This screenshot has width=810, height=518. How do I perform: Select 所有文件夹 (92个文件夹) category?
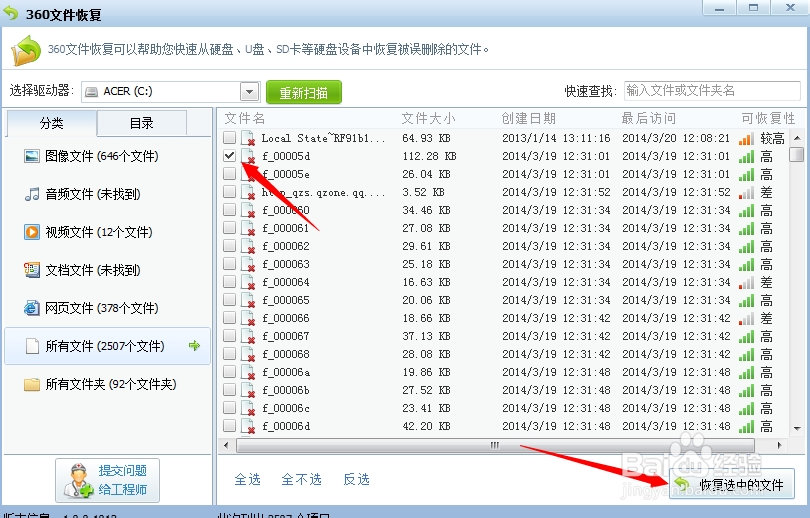tap(107, 384)
